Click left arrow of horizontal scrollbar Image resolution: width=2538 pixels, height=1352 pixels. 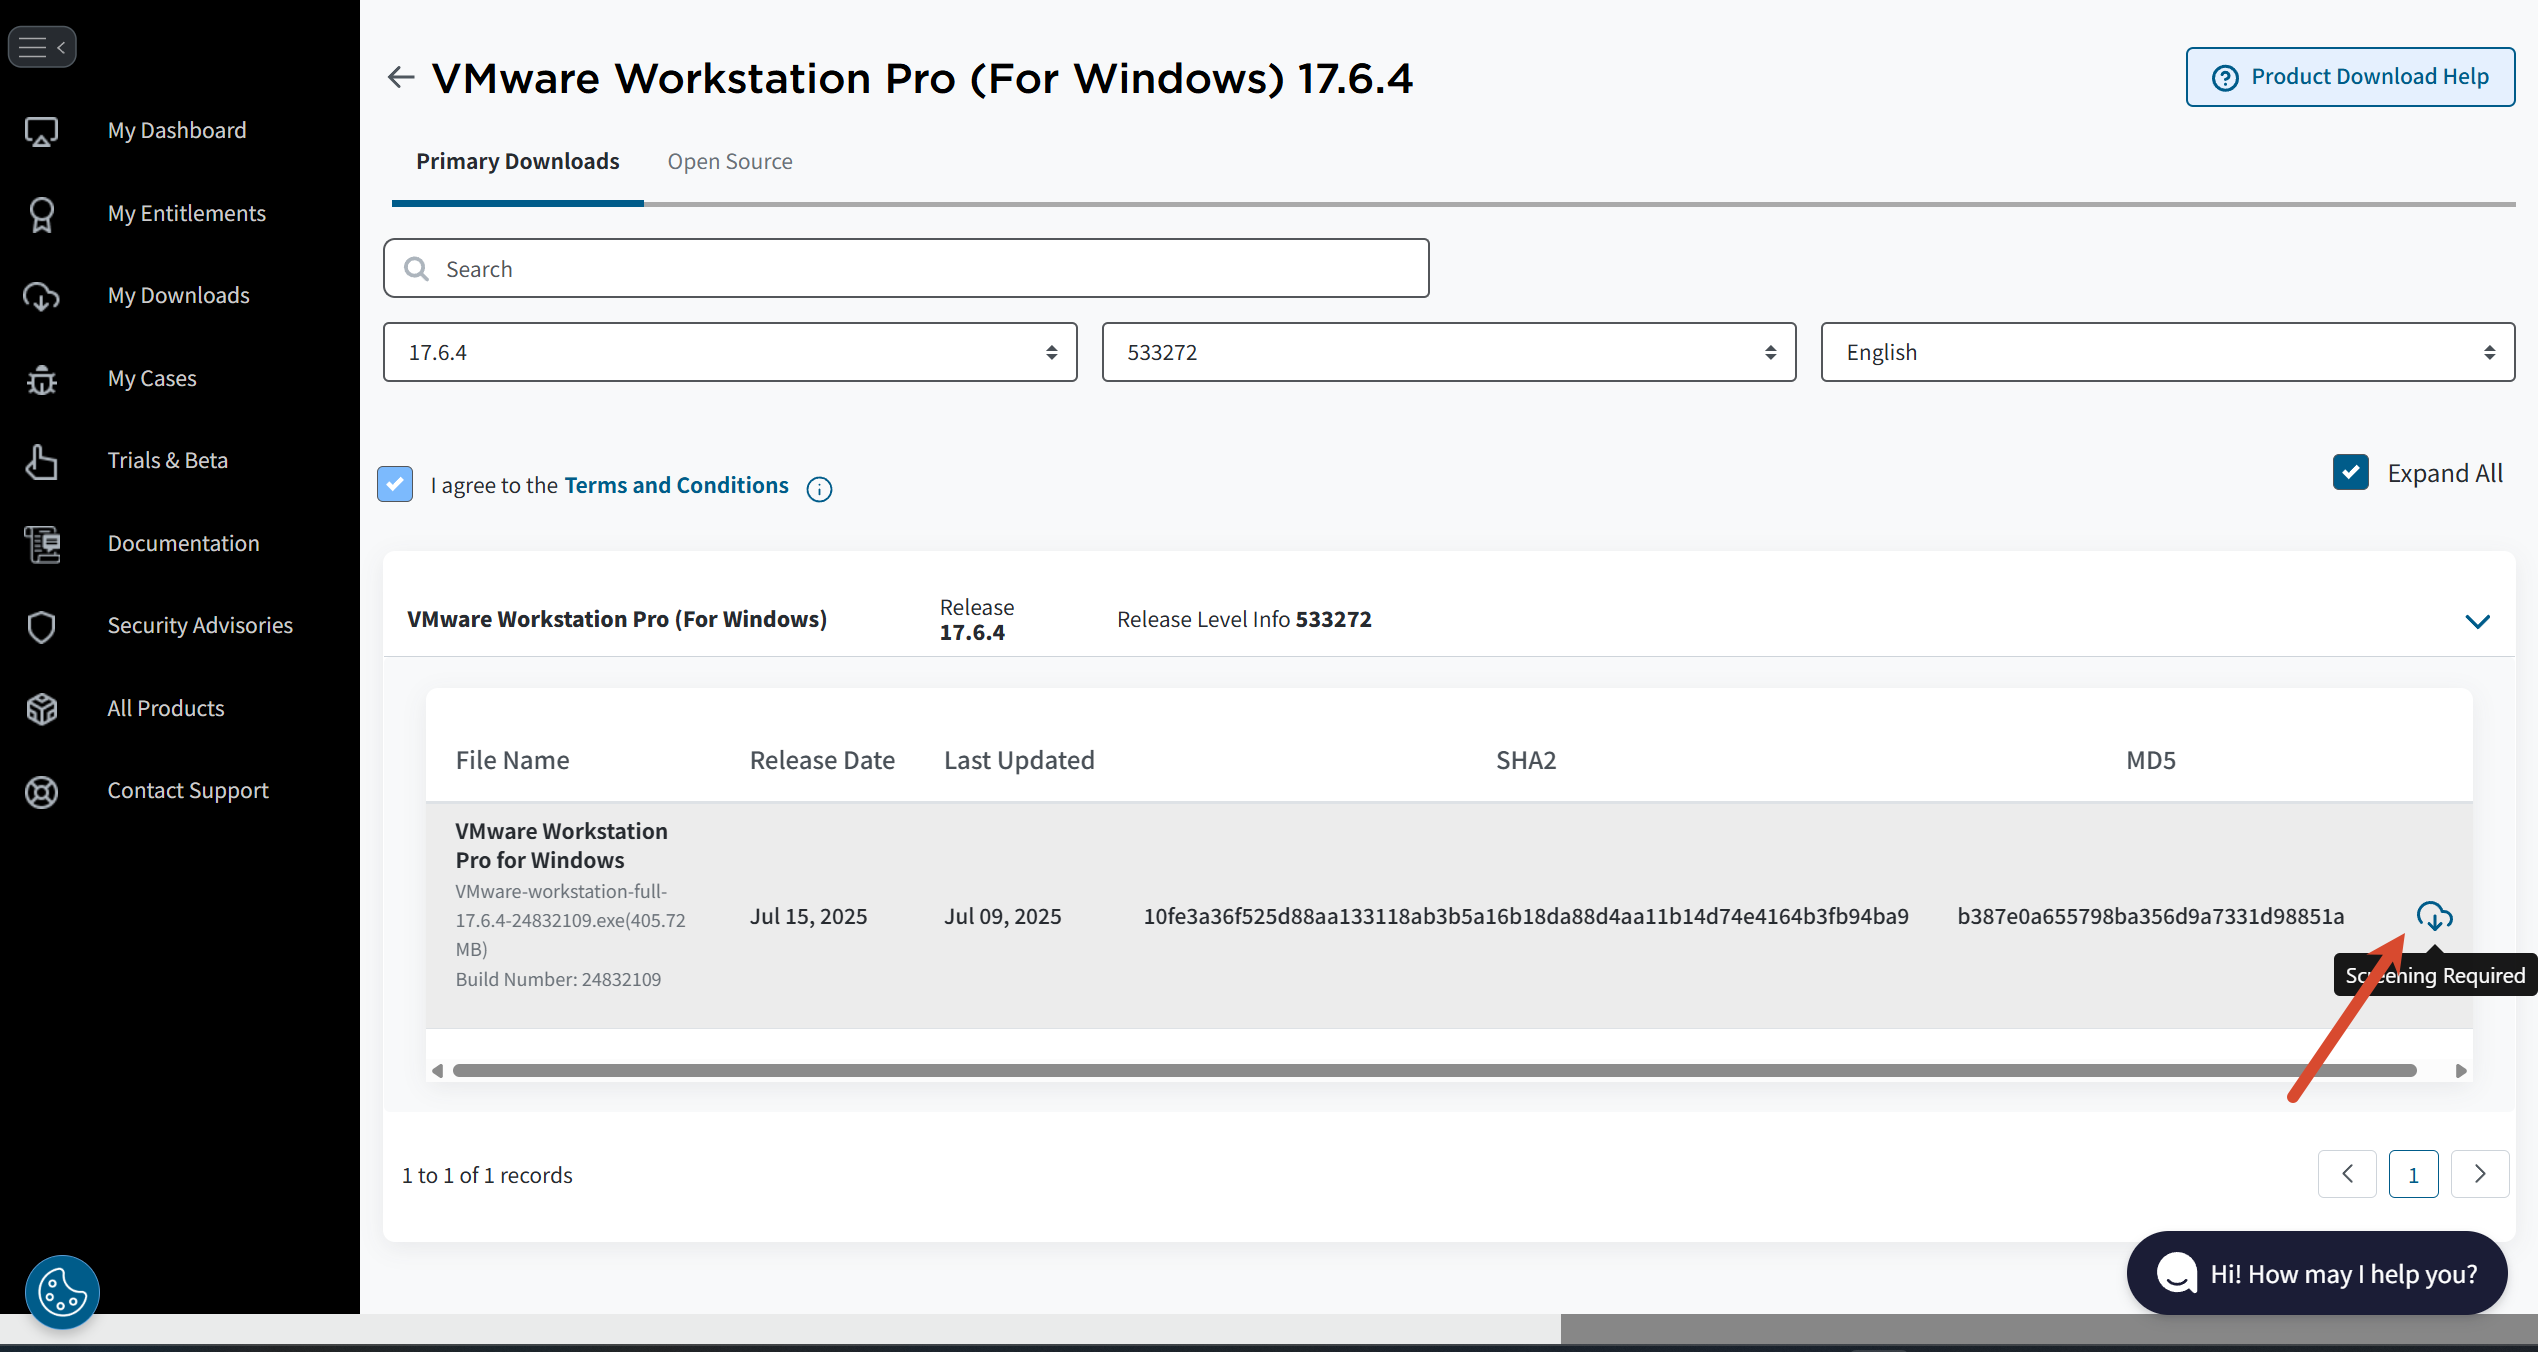(437, 1071)
